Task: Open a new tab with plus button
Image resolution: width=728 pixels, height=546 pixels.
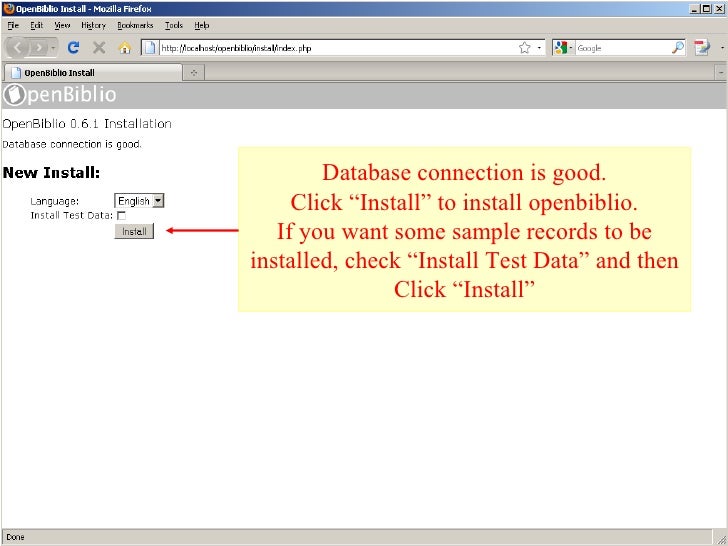Action: click(194, 72)
